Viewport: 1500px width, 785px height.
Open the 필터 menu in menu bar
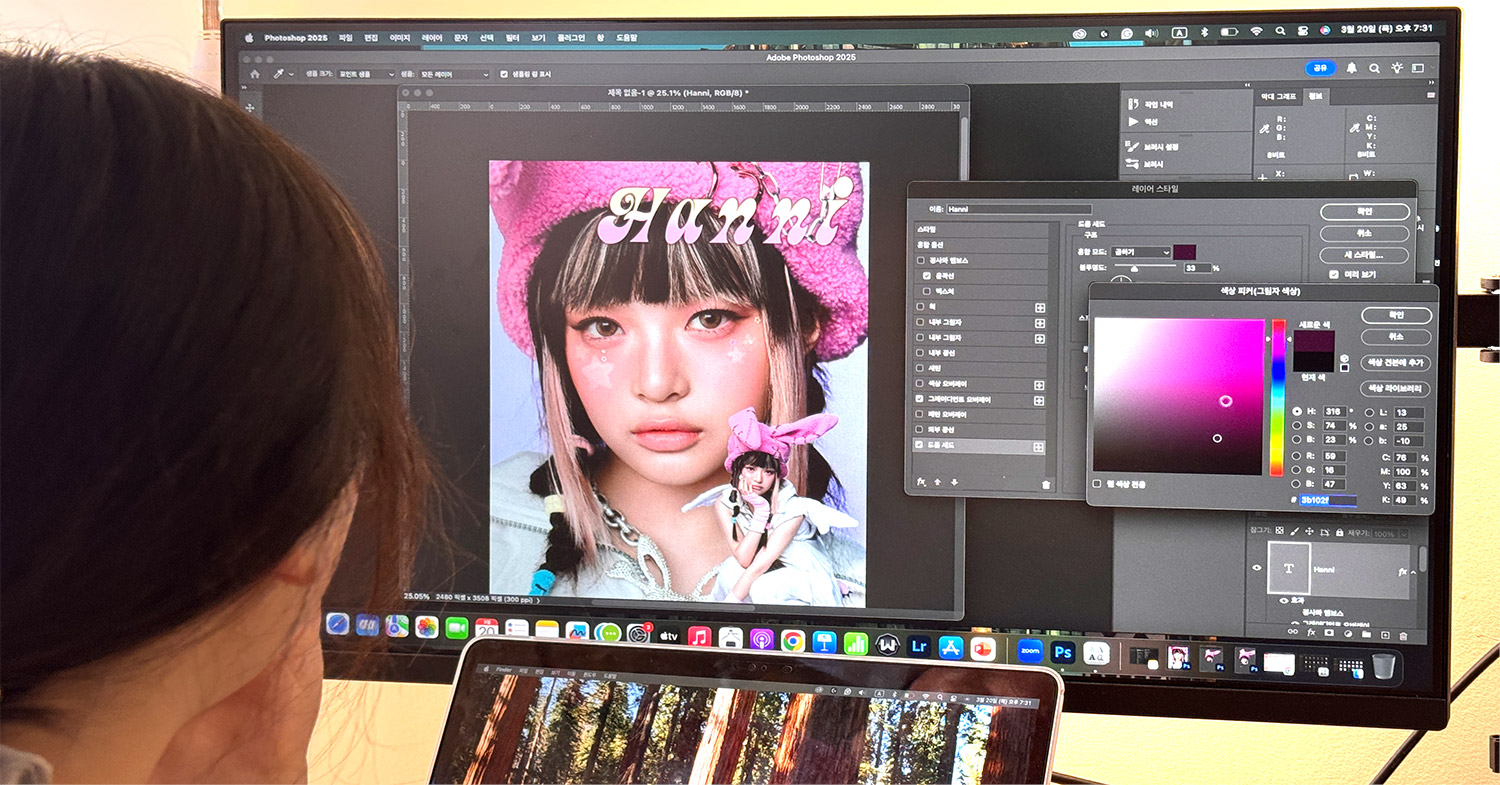tap(513, 38)
